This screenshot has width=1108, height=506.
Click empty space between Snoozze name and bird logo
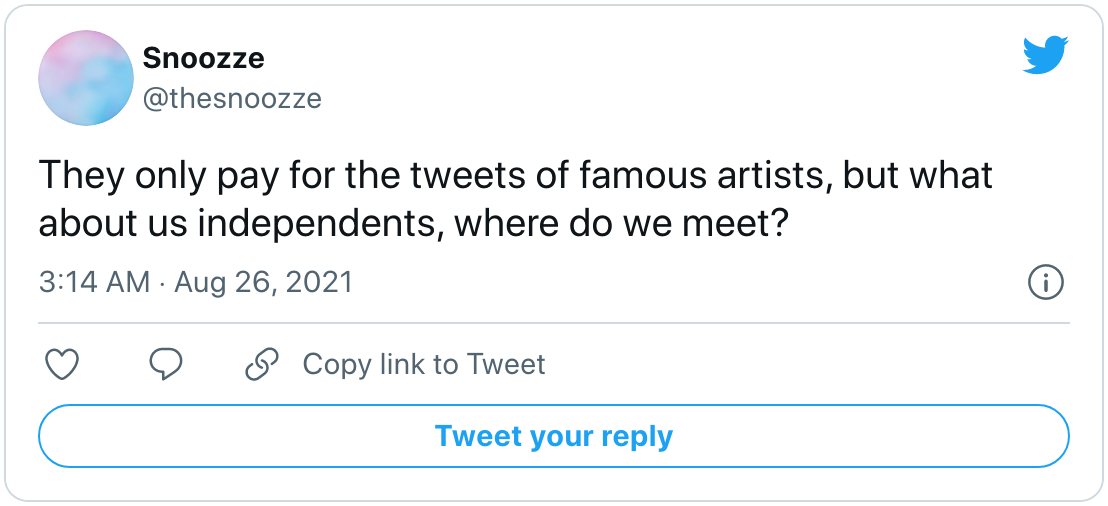636,58
